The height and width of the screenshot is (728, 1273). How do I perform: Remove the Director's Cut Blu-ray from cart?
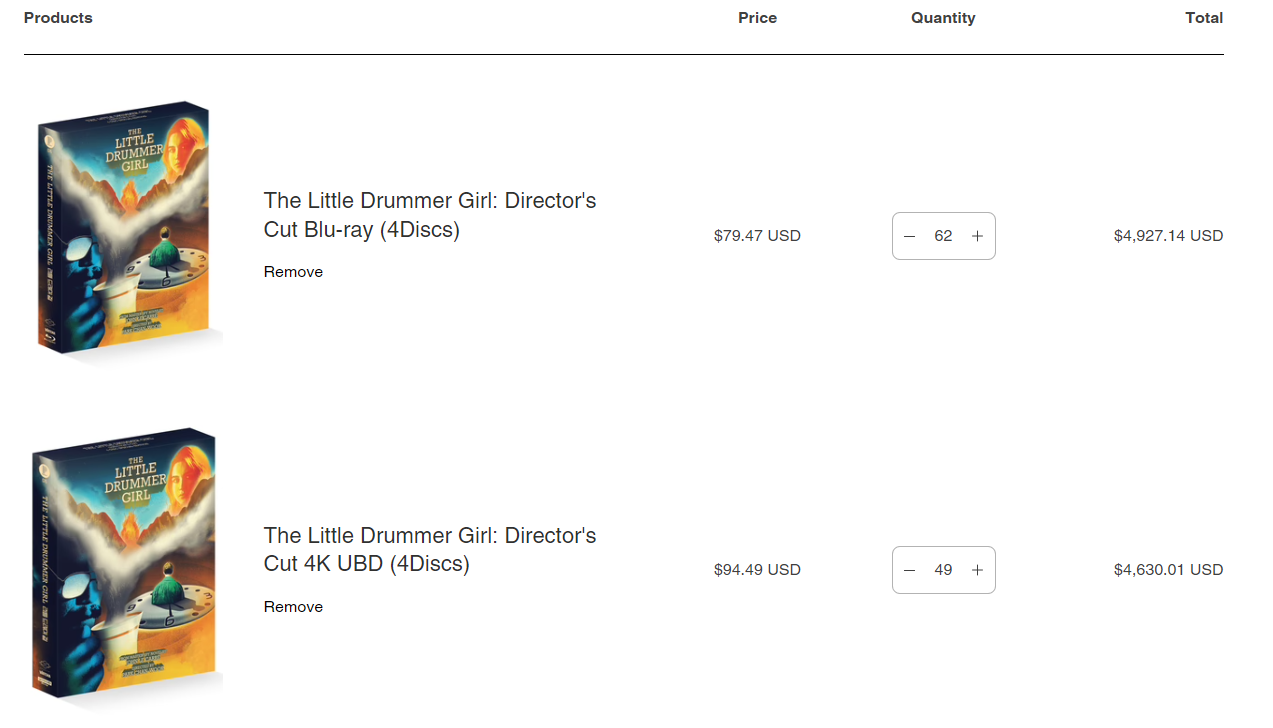pyautogui.click(x=293, y=272)
